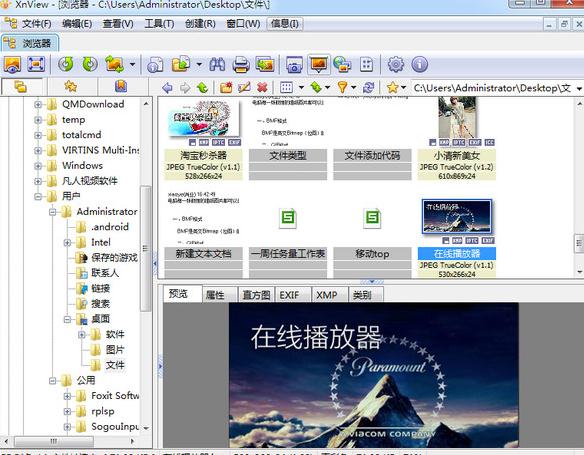Rotate image right with green arrow icon
Image resolution: width=584 pixels, height=455 pixels.
(90, 64)
